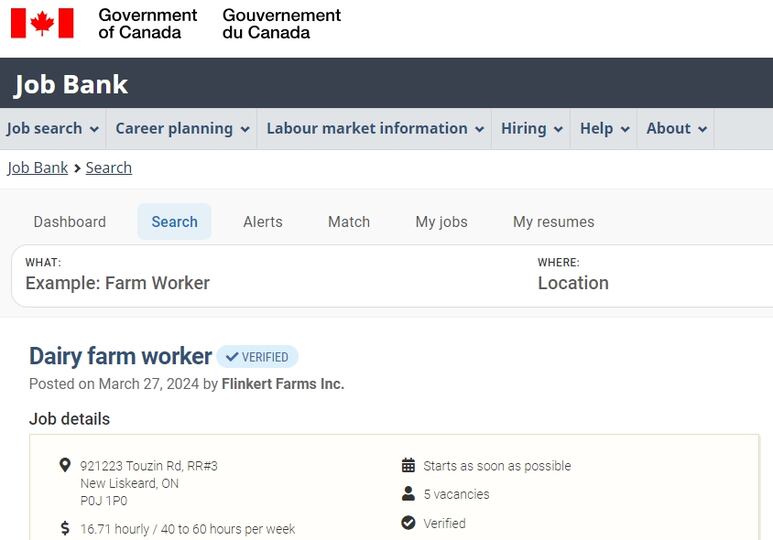Viewport: 773px width, 540px height.
Task: Click the VERIFIED badge next to job title
Action: 257,357
